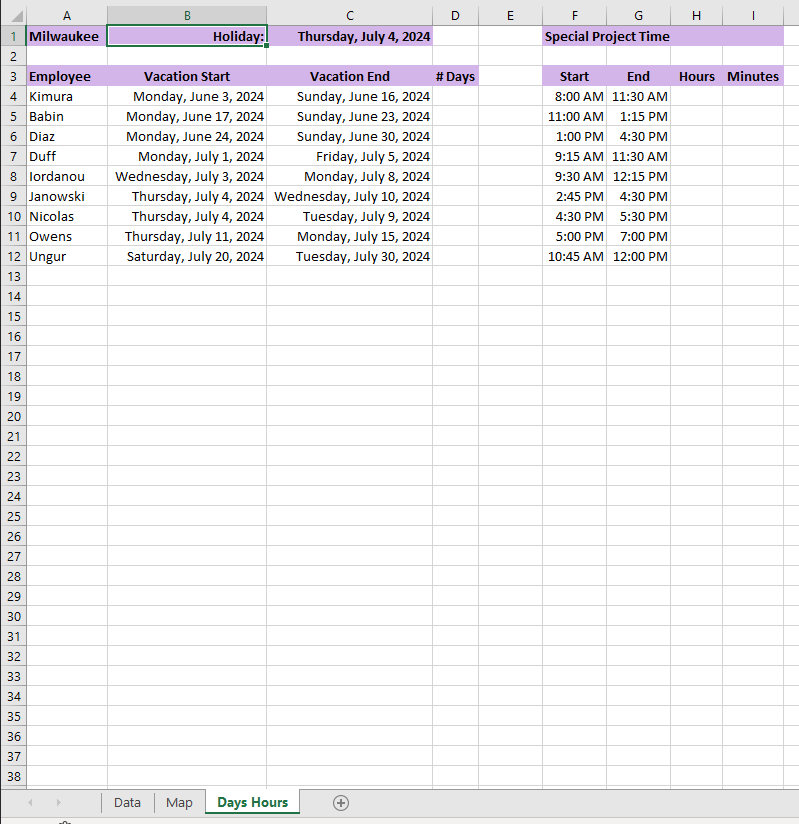Viewport: 799px width, 824px height.
Task: Switch to the Data sheet tab
Action: pos(127,802)
